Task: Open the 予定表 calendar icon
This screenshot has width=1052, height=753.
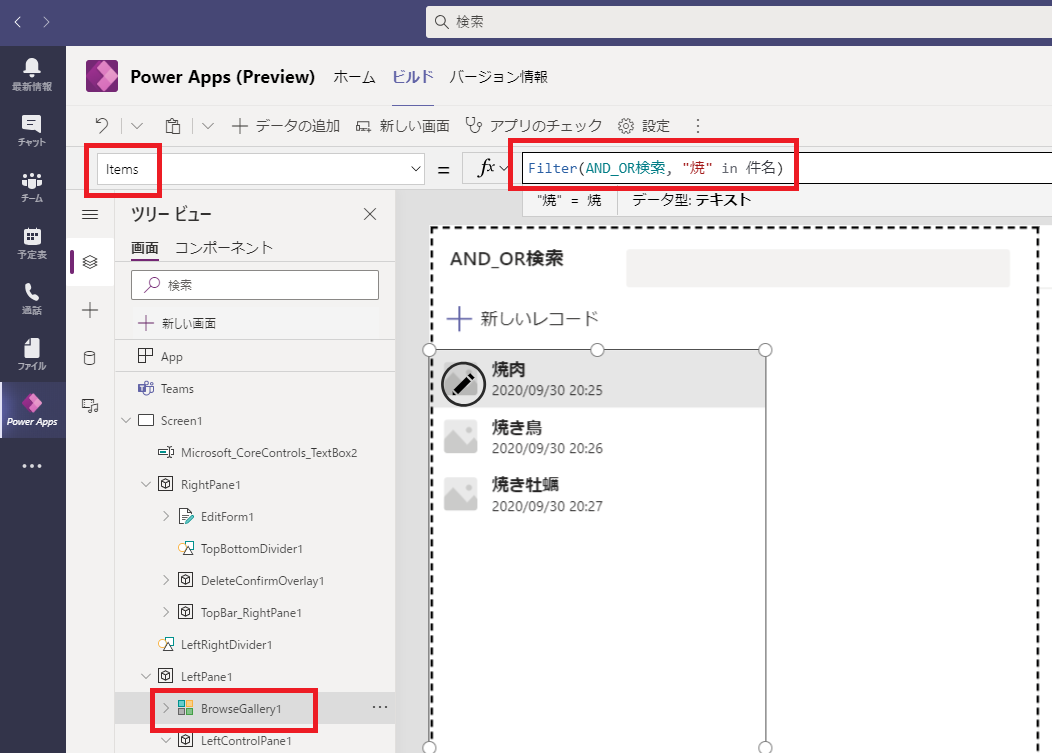Action: pyautogui.click(x=32, y=243)
